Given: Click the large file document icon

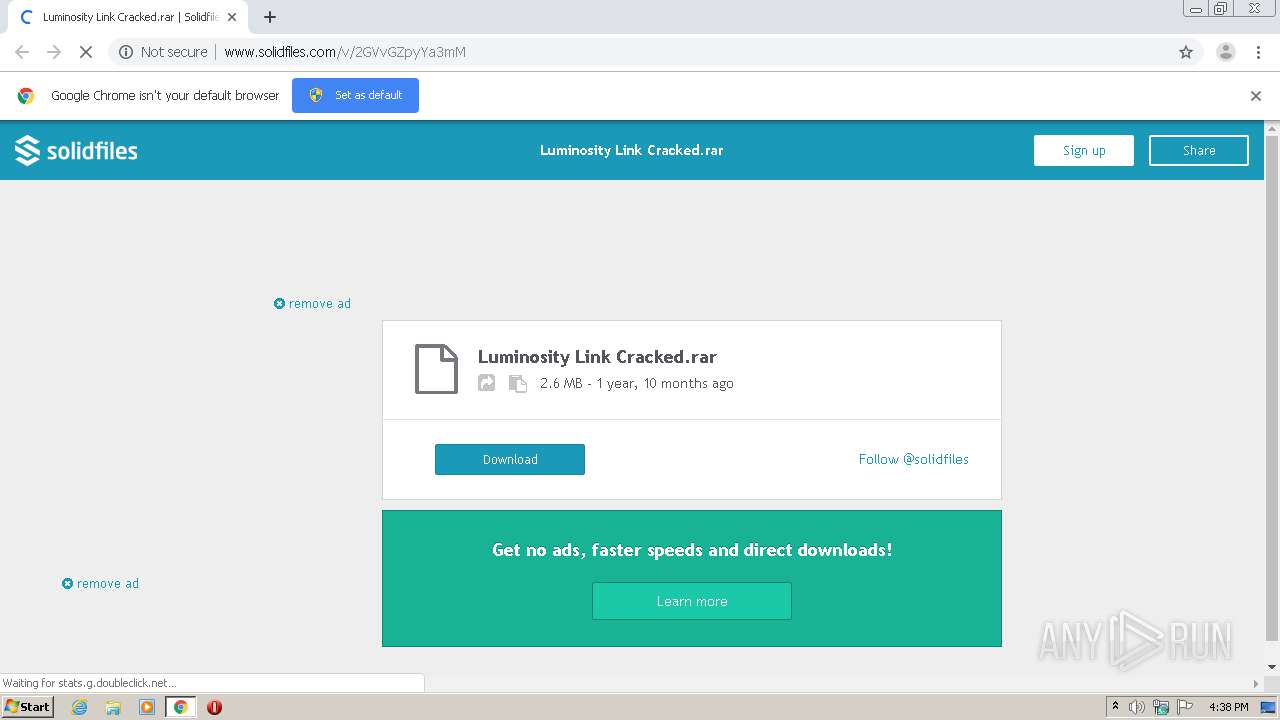Looking at the screenshot, I should (436, 369).
